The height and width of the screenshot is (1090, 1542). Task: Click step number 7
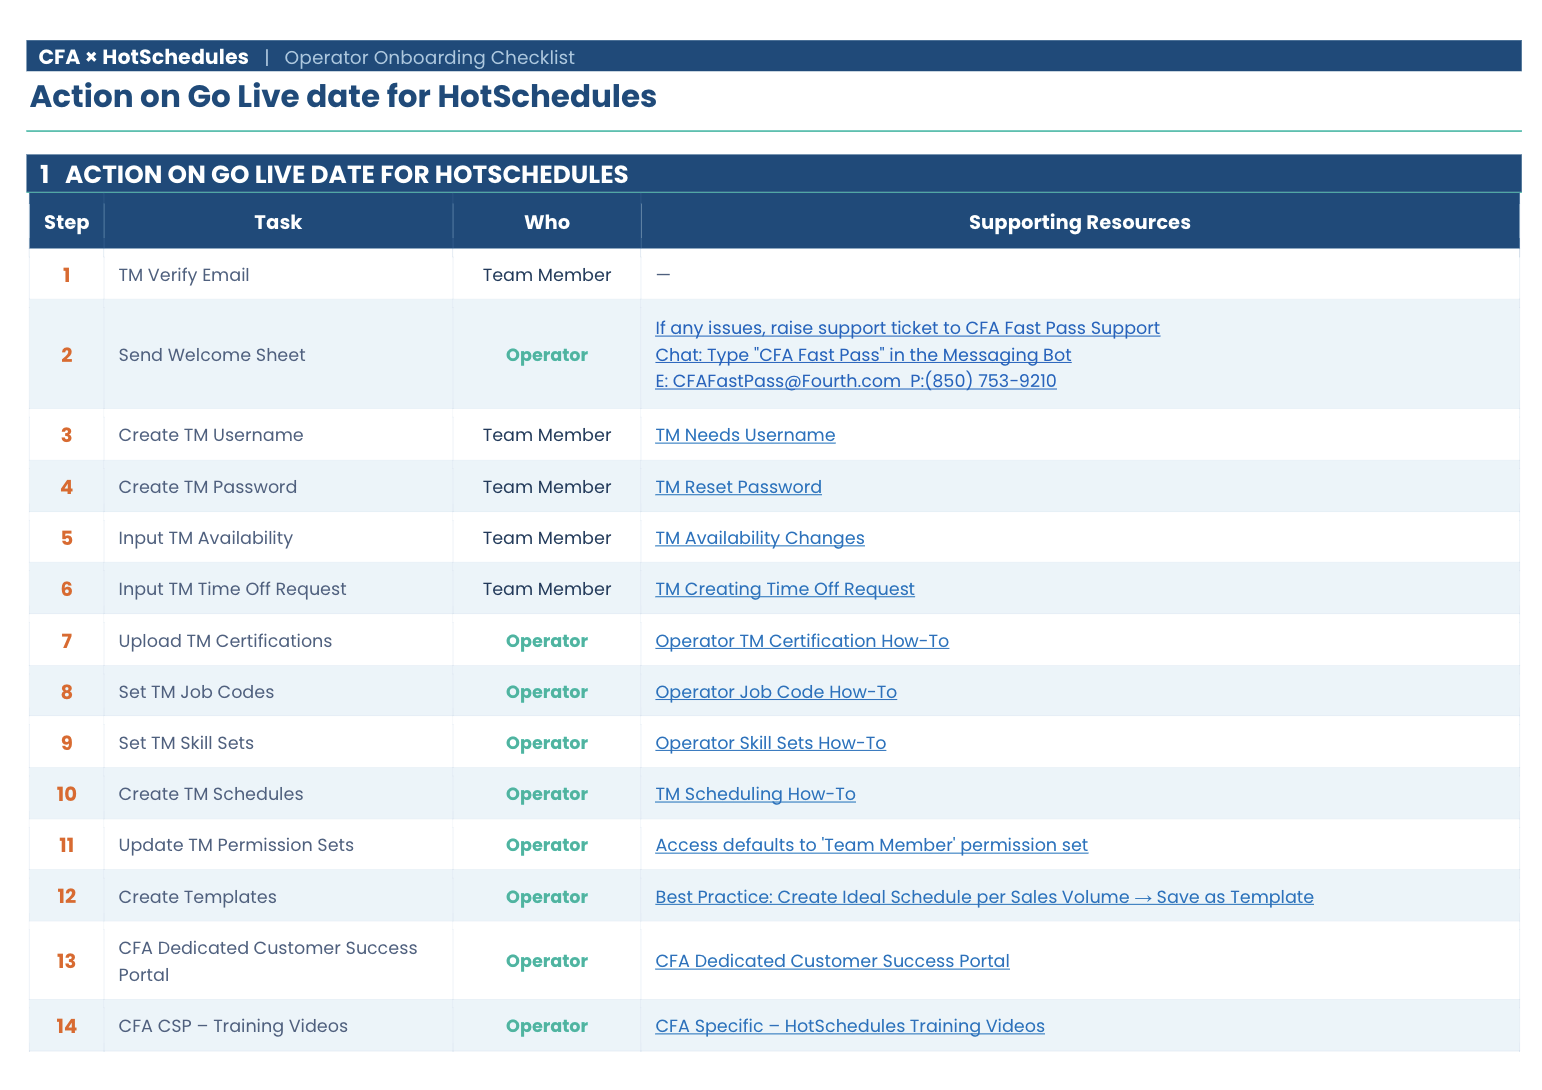coord(67,641)
